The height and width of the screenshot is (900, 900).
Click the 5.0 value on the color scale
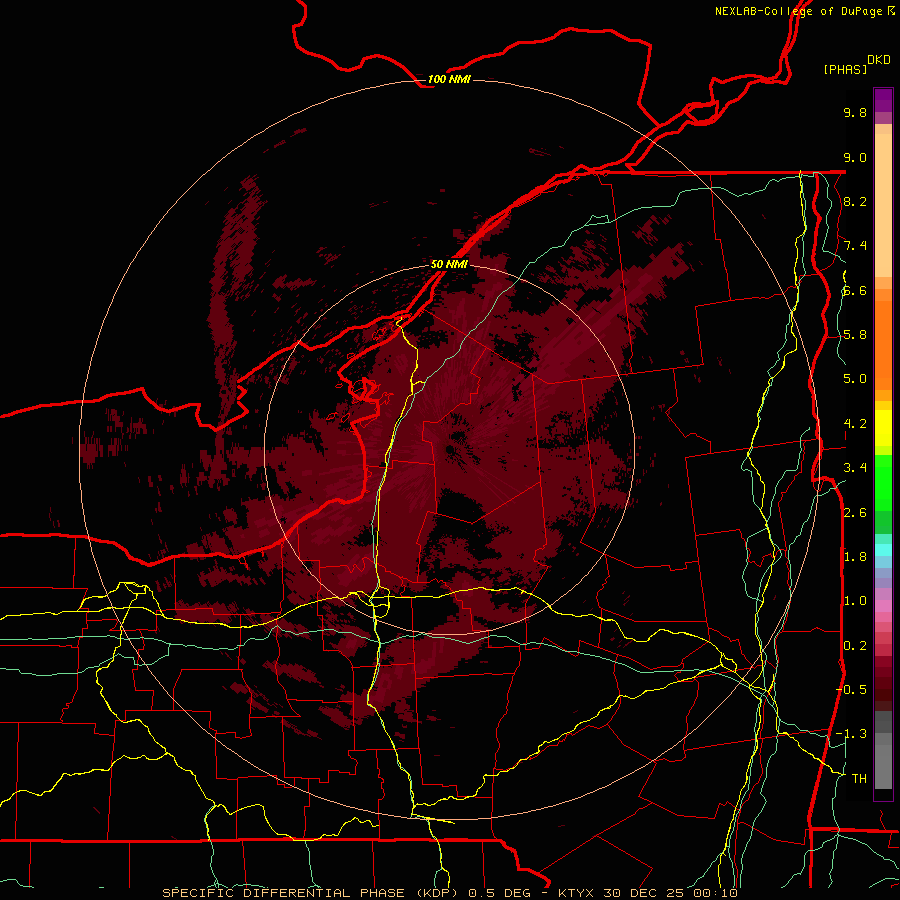point(855,379)
